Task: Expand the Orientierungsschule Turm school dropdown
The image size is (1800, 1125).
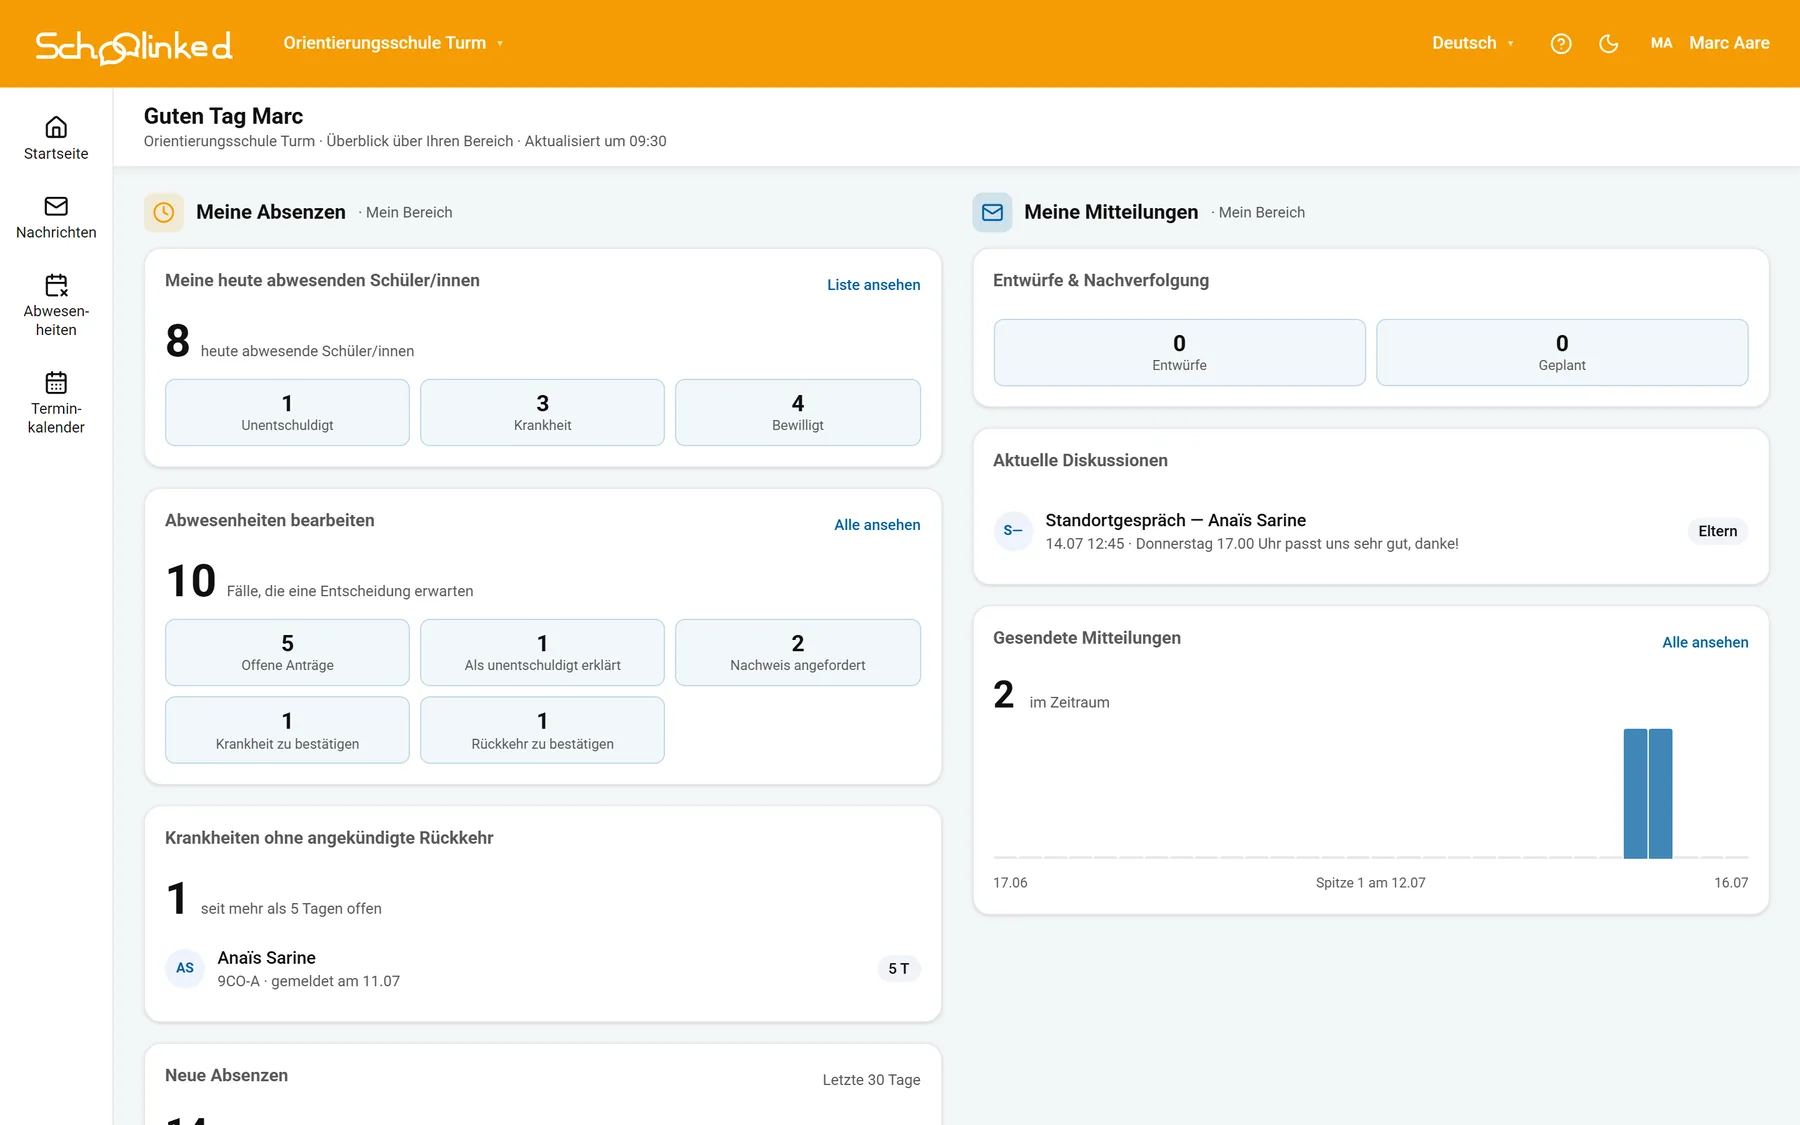Action: [393, 43]
